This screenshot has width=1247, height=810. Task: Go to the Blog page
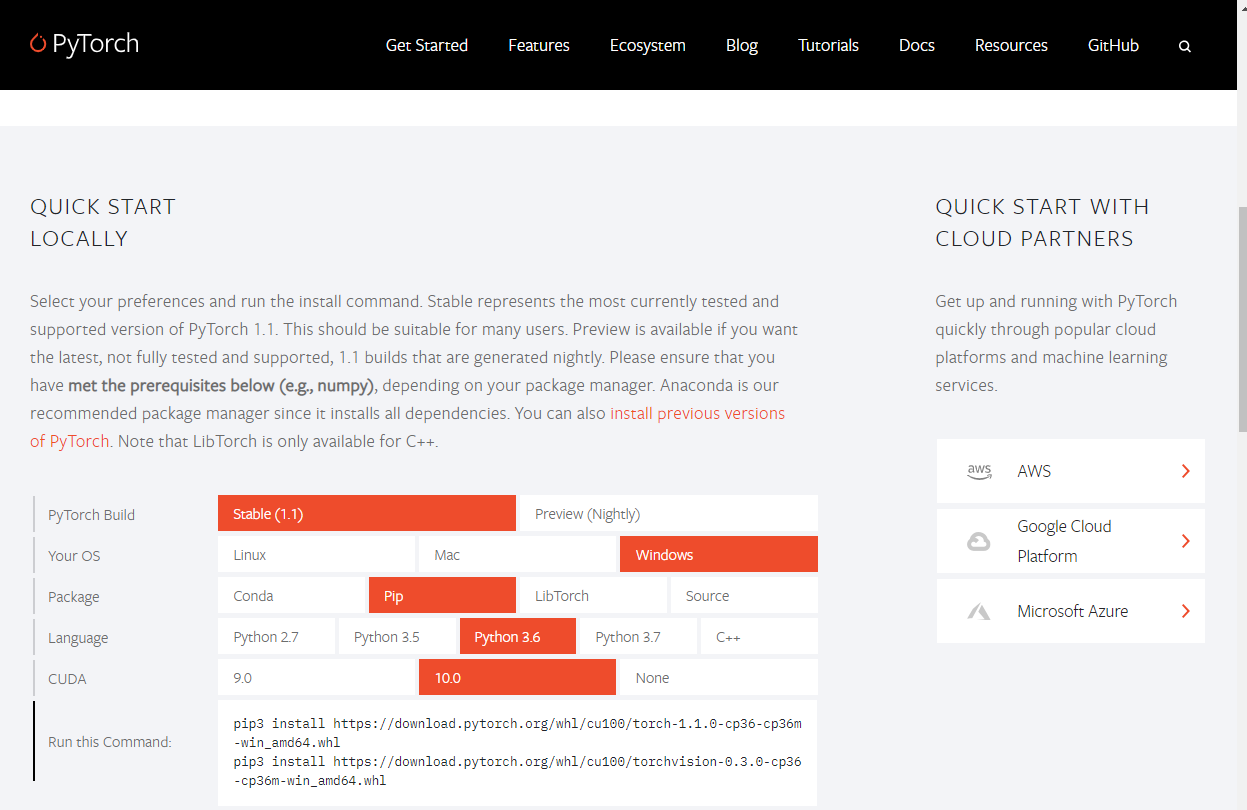click(x=742, y=45)
